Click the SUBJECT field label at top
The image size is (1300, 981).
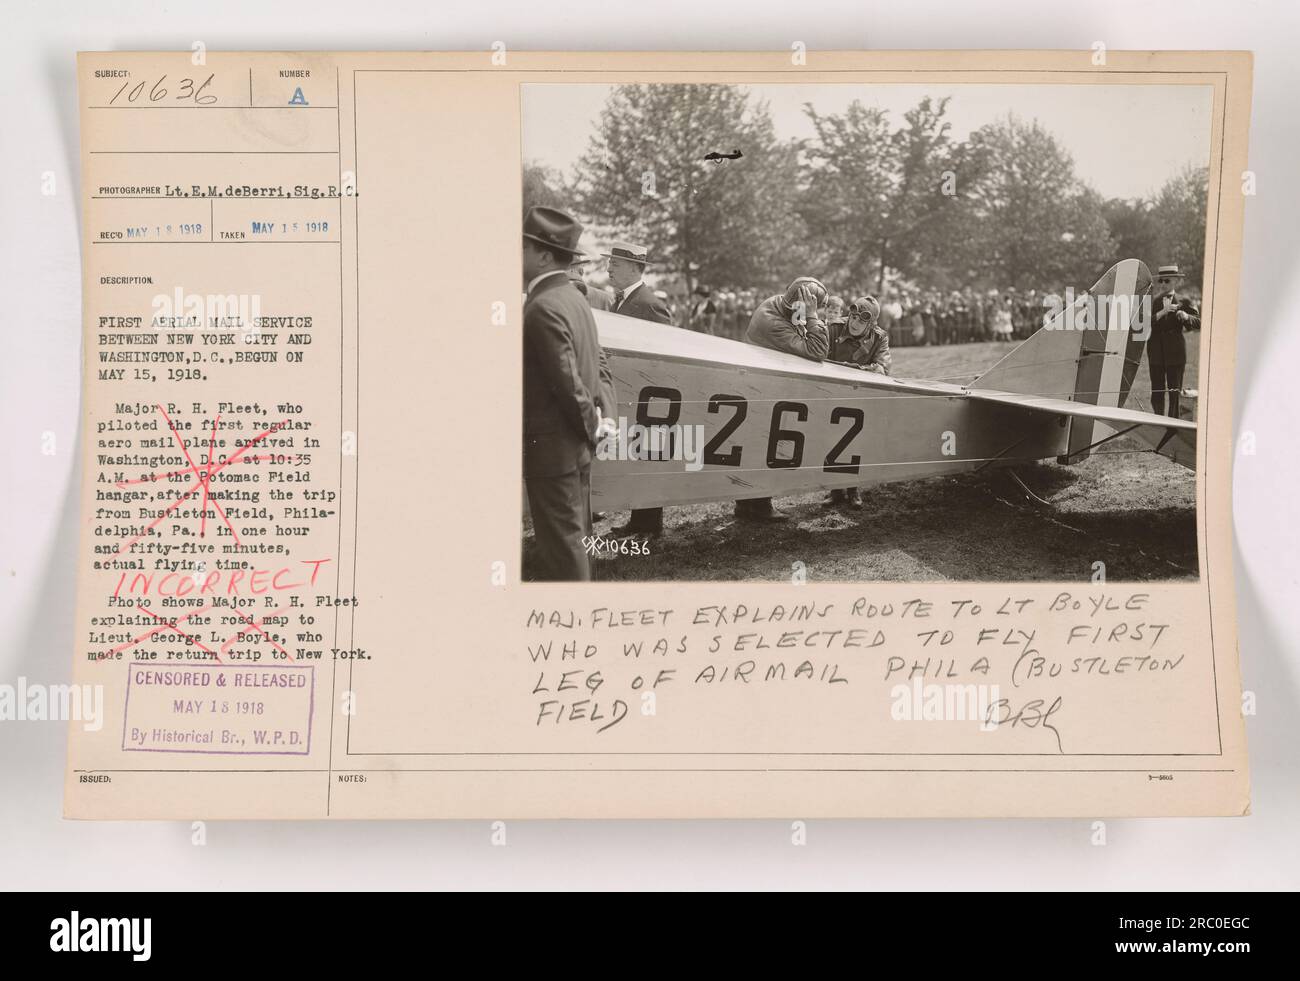(x=113, y=73)
